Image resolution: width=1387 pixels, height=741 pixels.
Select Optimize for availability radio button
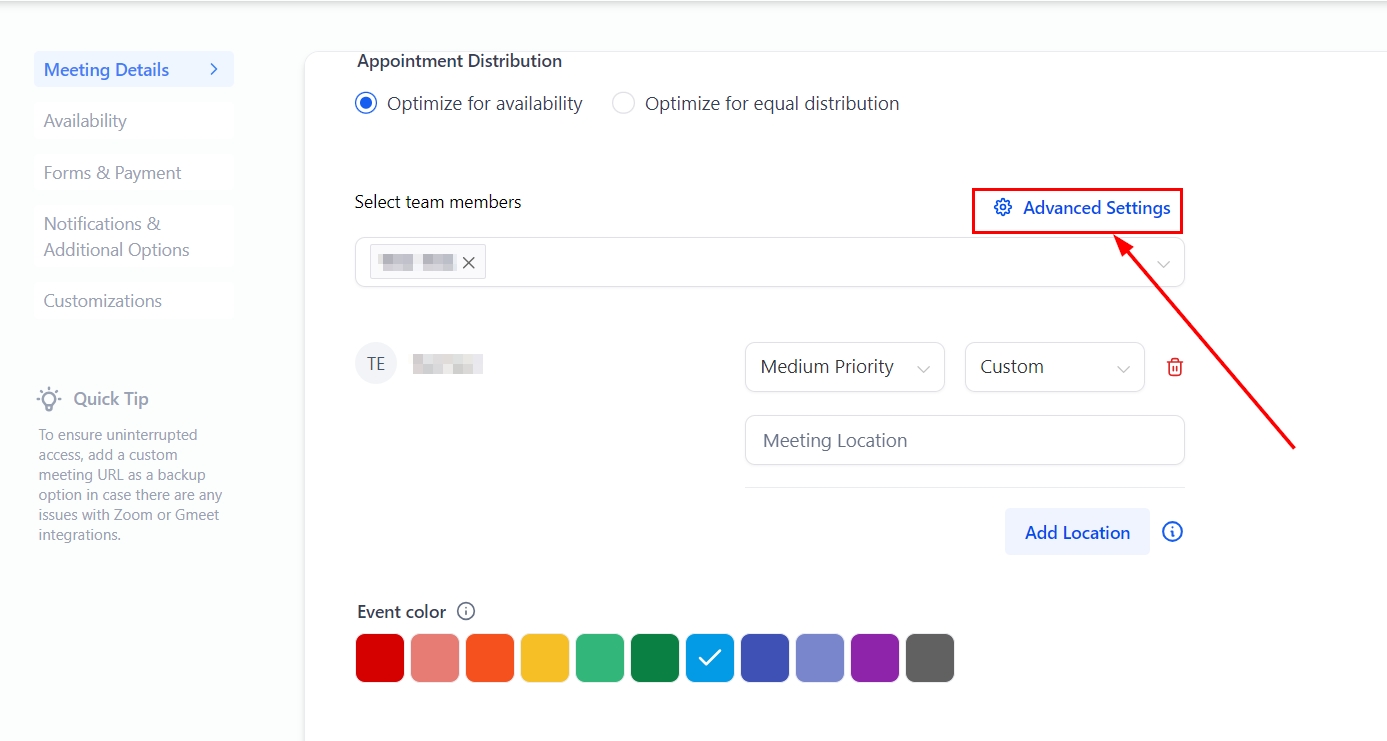point(367,103)
